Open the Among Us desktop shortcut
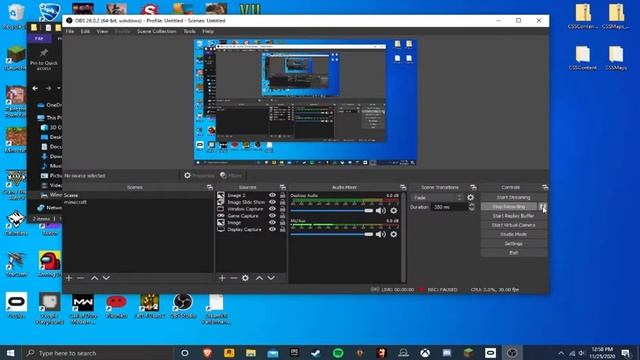This screenshot has width=640, height=360. [49, 264]
